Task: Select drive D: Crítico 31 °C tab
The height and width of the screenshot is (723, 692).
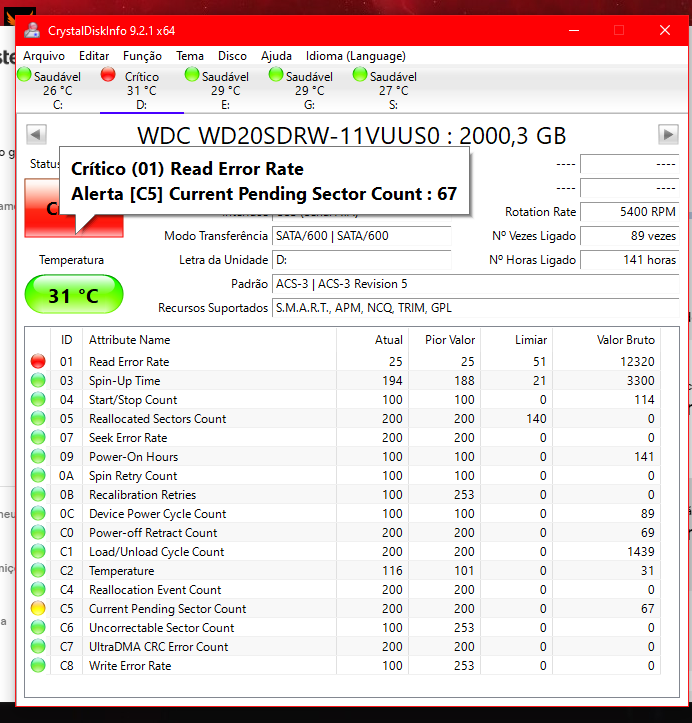Action: point(142,90)
